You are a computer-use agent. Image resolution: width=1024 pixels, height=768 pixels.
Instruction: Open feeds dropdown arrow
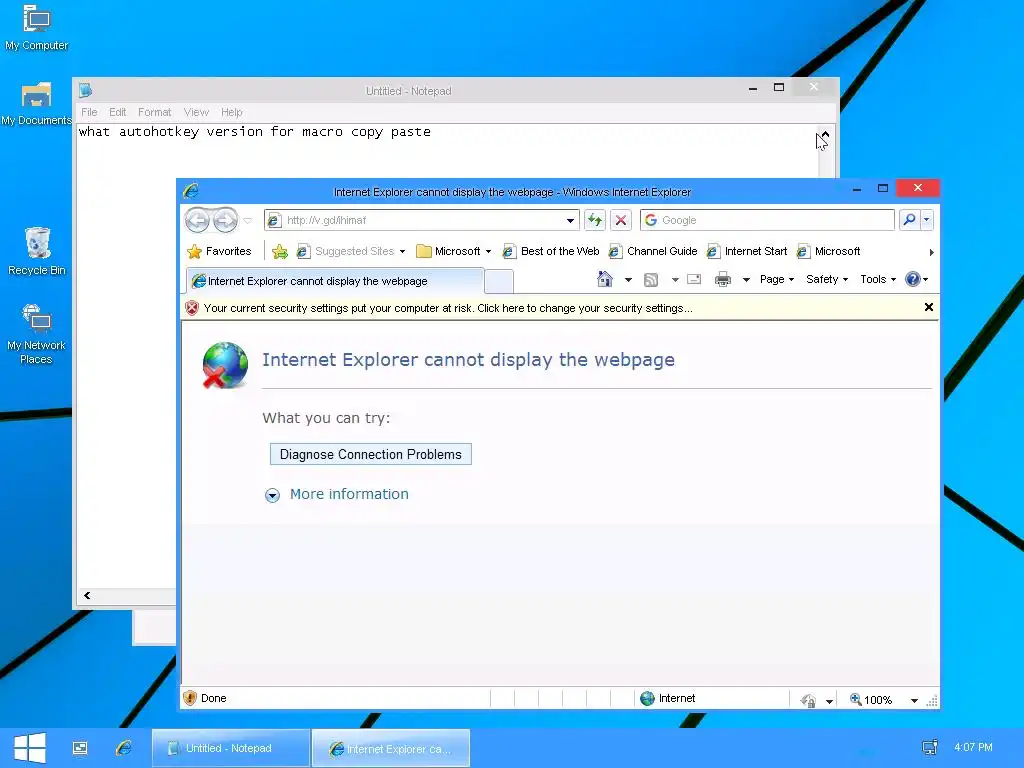[675, 280]
